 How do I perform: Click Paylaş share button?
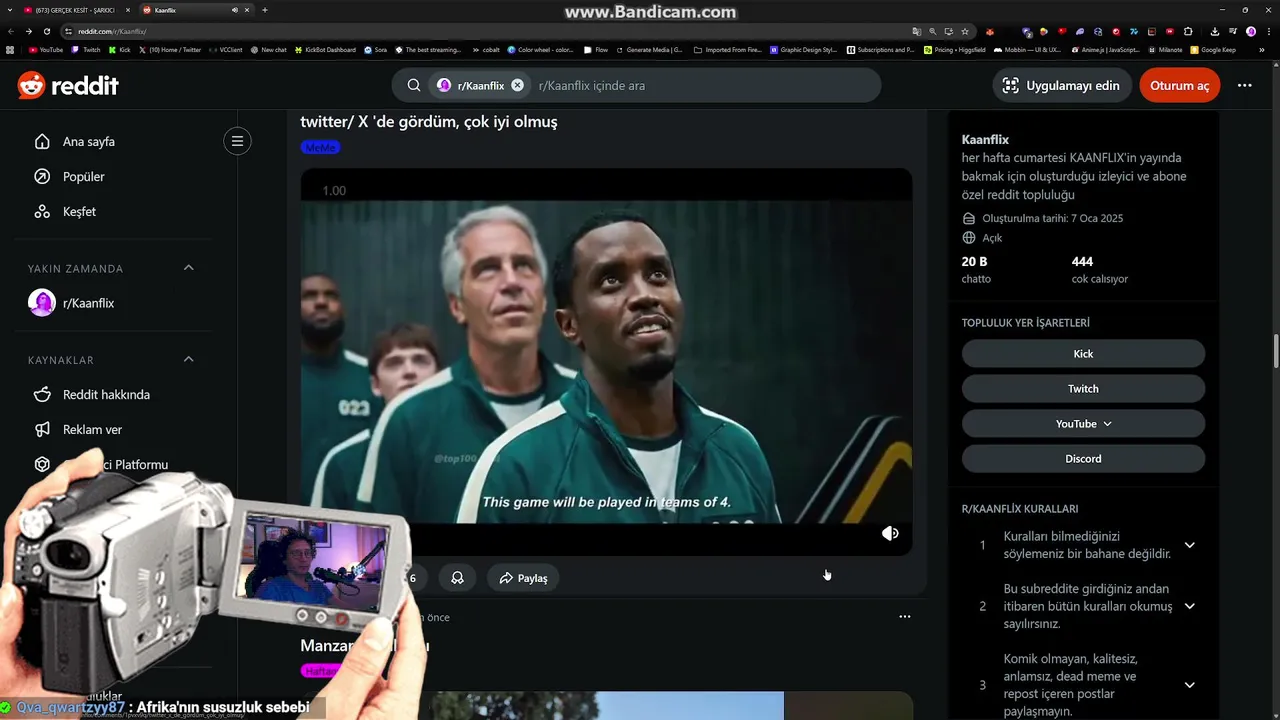(x=523, y=578)
